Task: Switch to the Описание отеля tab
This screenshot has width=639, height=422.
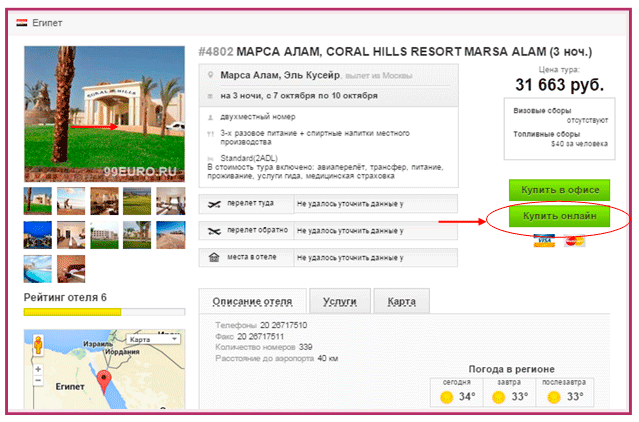Action: (252, 301)
